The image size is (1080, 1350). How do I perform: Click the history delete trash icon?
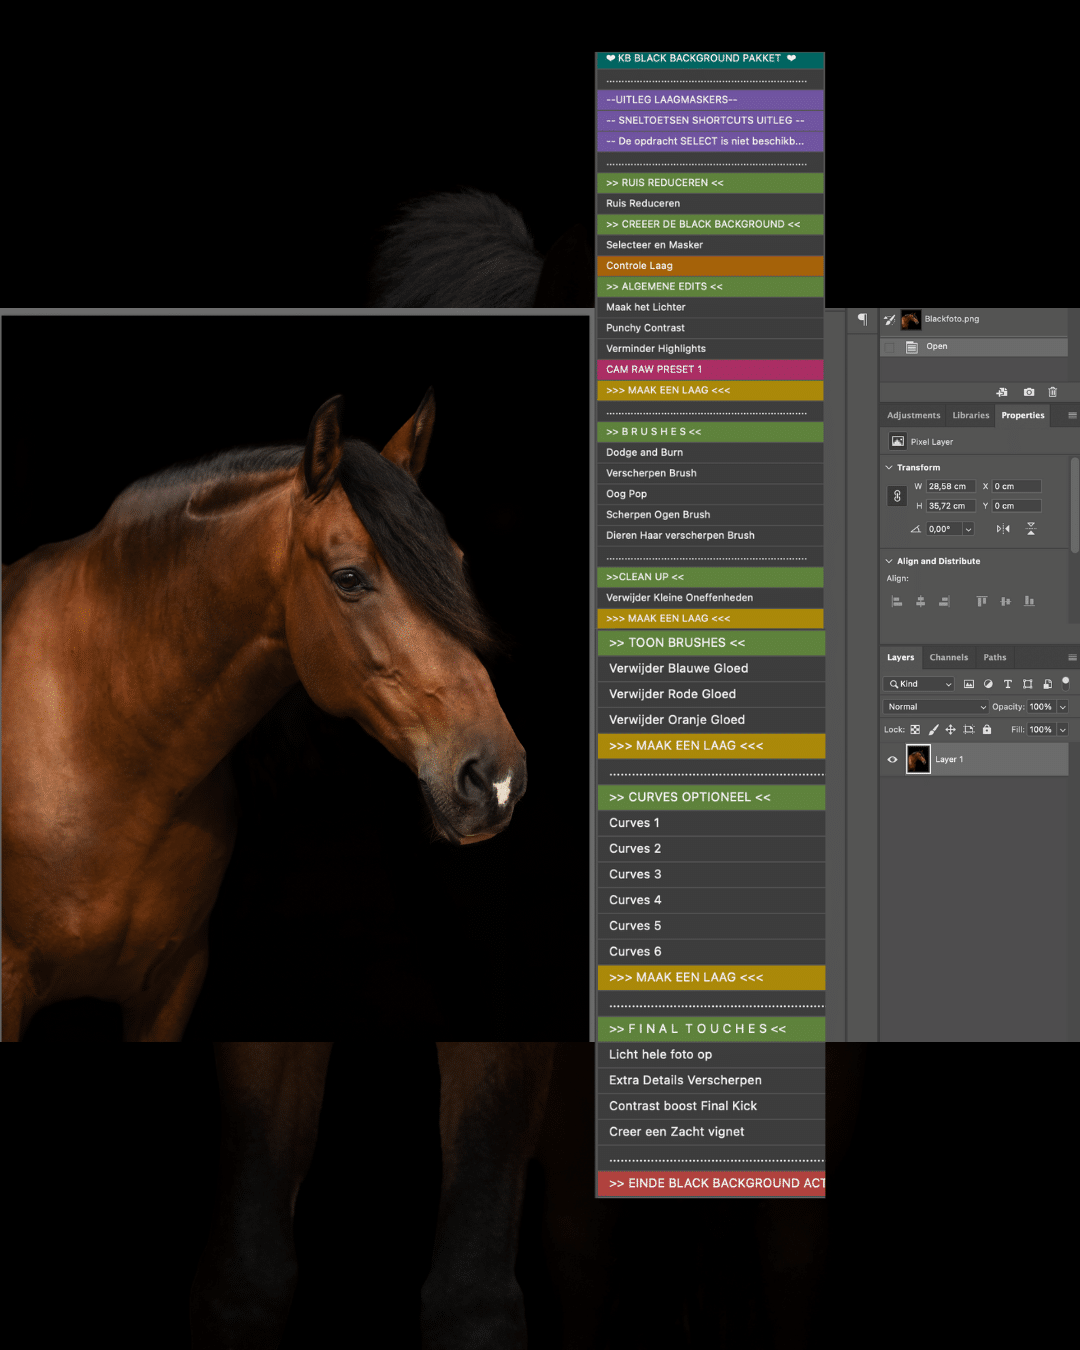click(x=1052, y=392)
